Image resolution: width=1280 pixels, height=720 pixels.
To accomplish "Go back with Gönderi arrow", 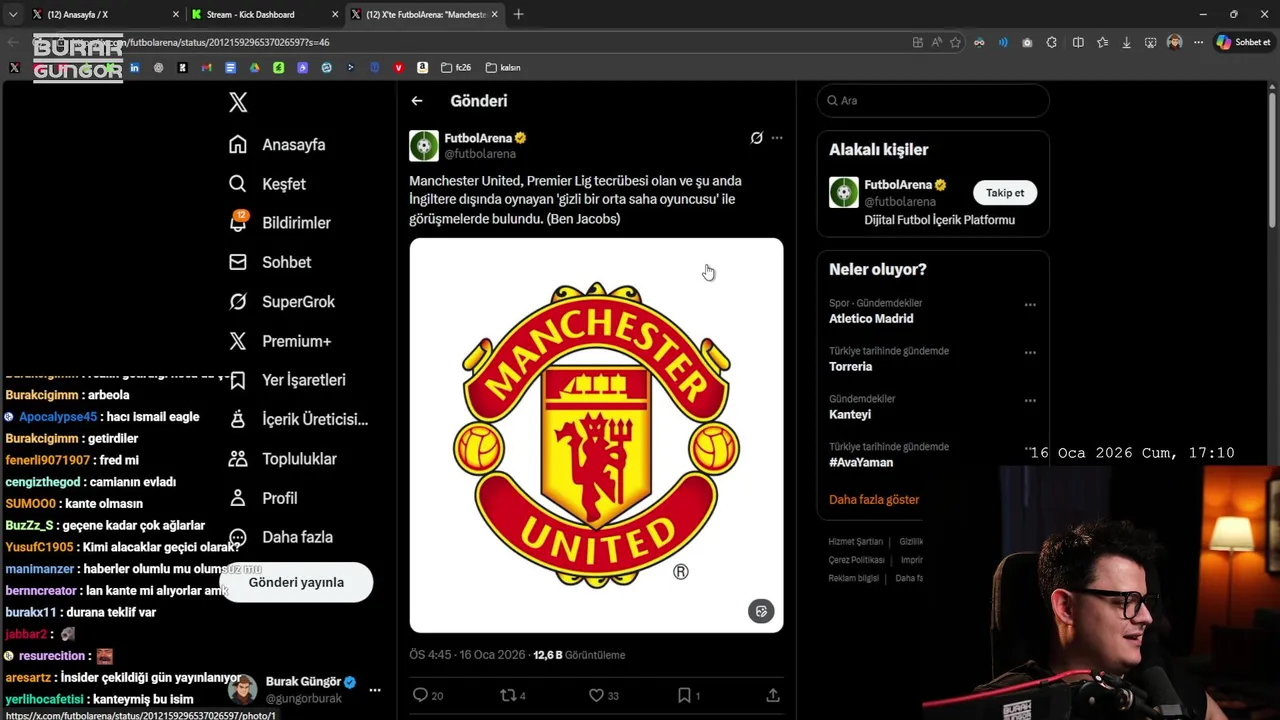I will [417, 101].
